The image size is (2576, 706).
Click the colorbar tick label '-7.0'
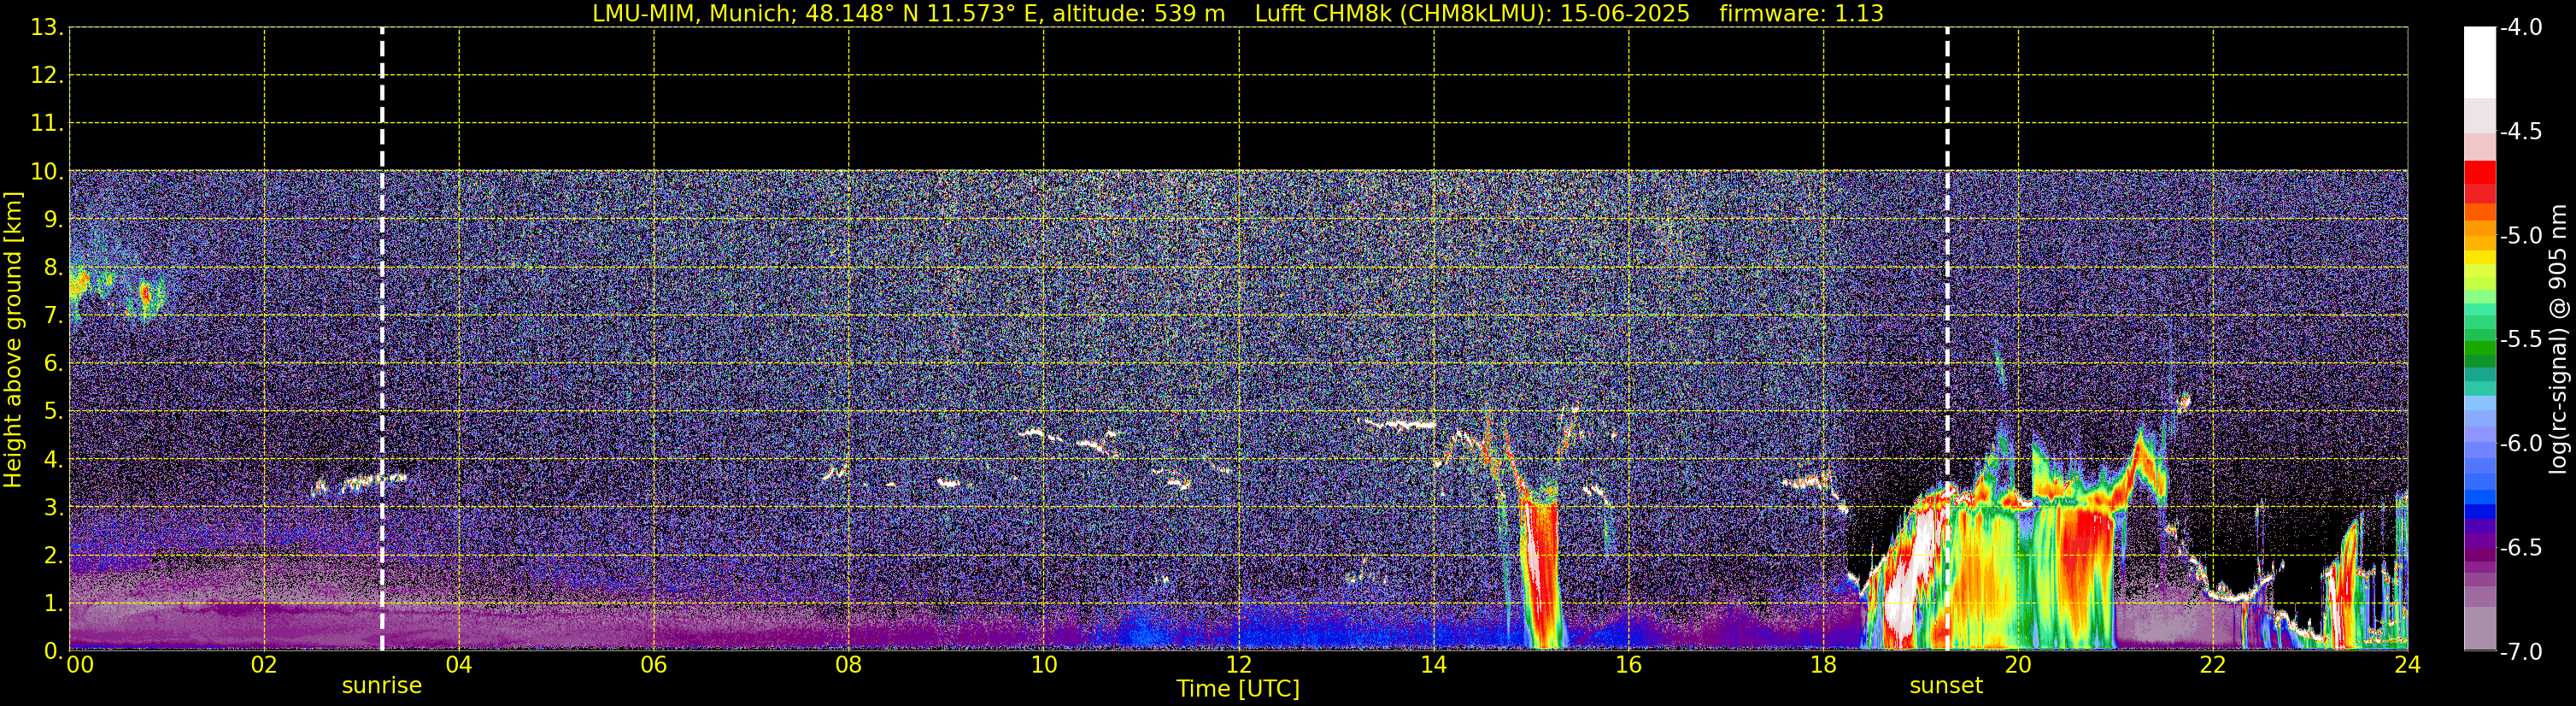point(2521,652)
